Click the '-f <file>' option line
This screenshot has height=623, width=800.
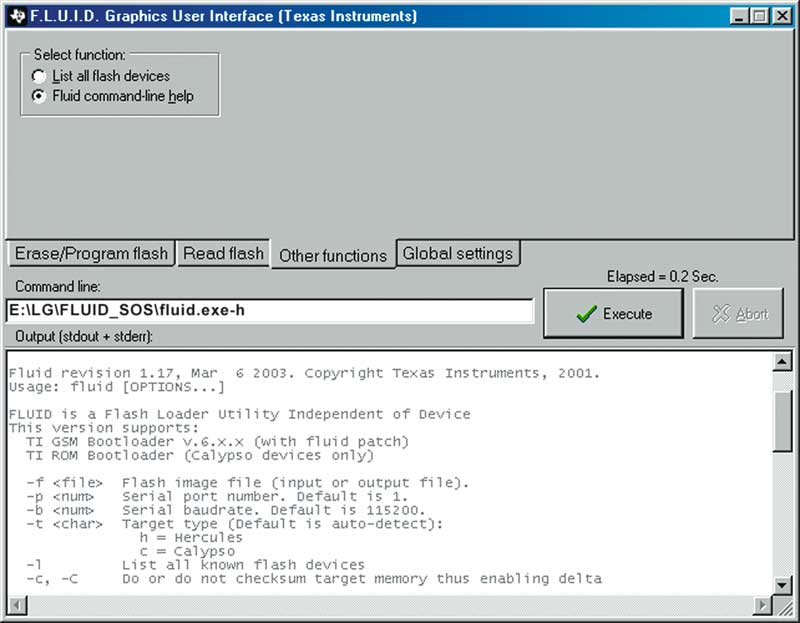[x=247, y=483]
